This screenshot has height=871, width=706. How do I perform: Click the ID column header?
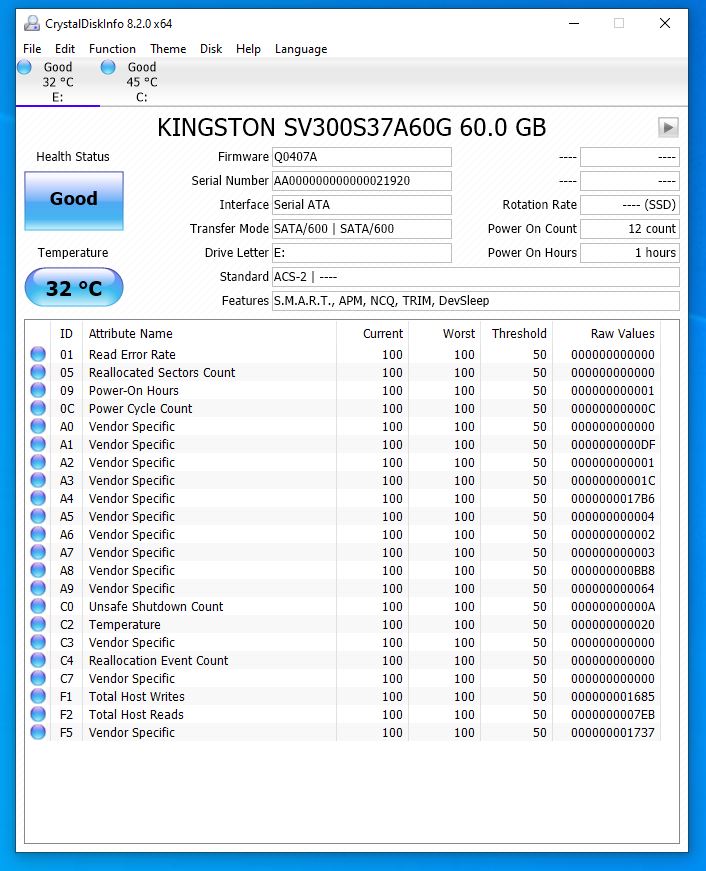coord(66,333)
